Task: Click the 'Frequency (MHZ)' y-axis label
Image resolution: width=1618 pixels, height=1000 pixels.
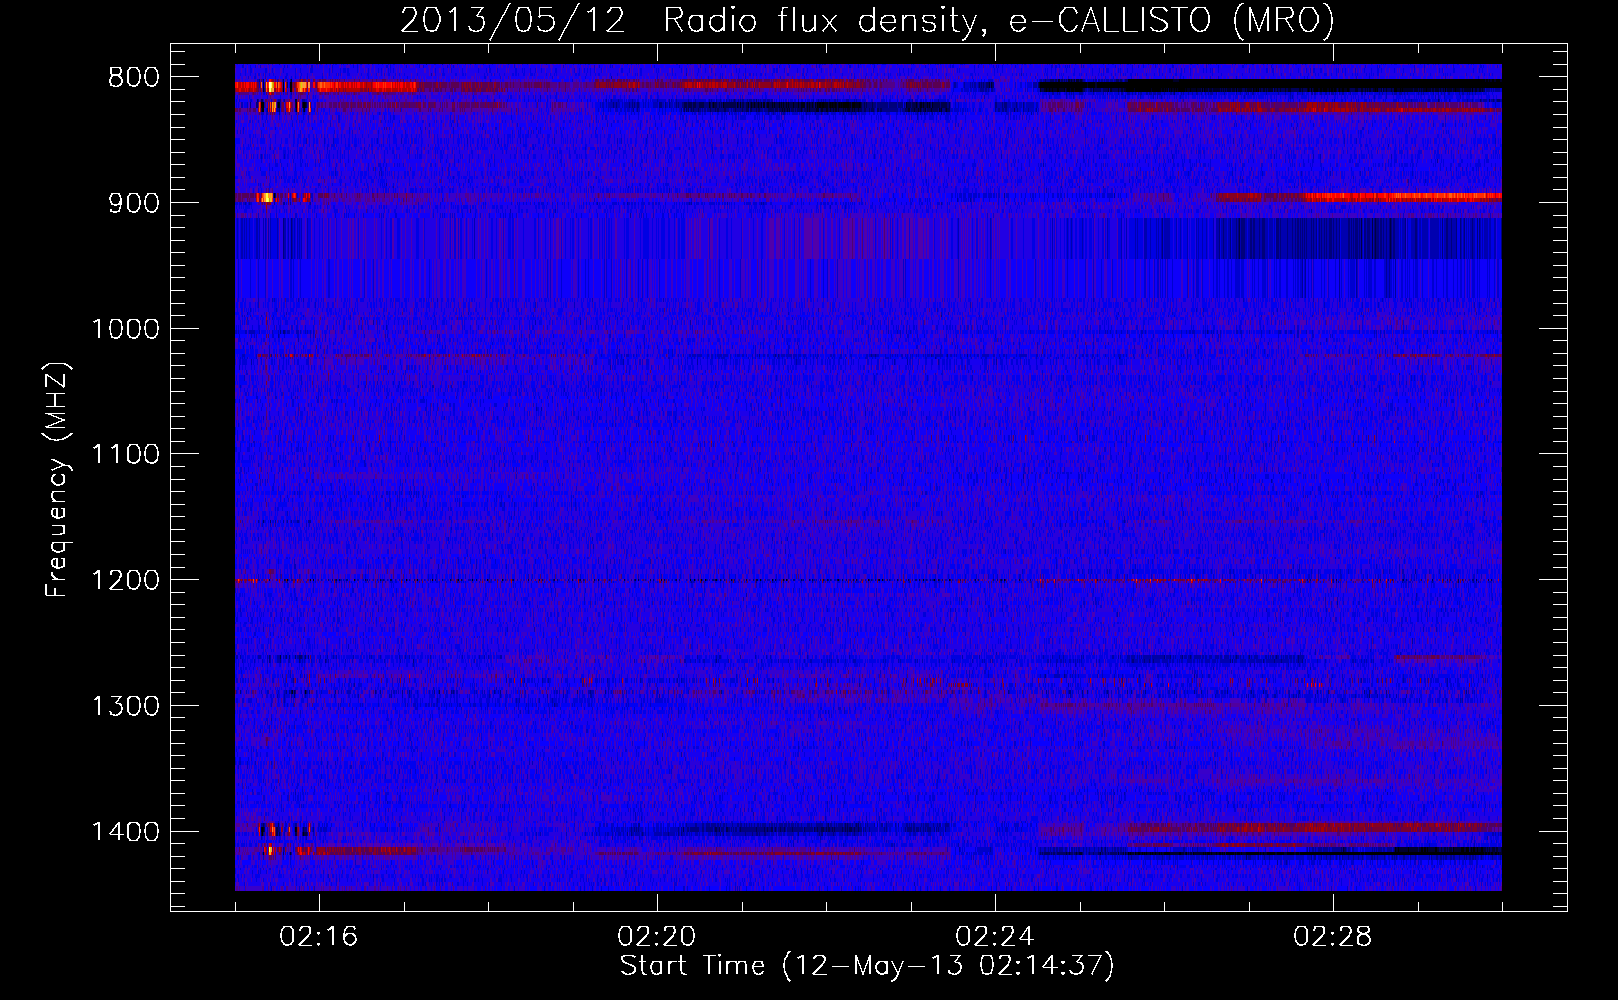Action: click(x=57, y=480)
